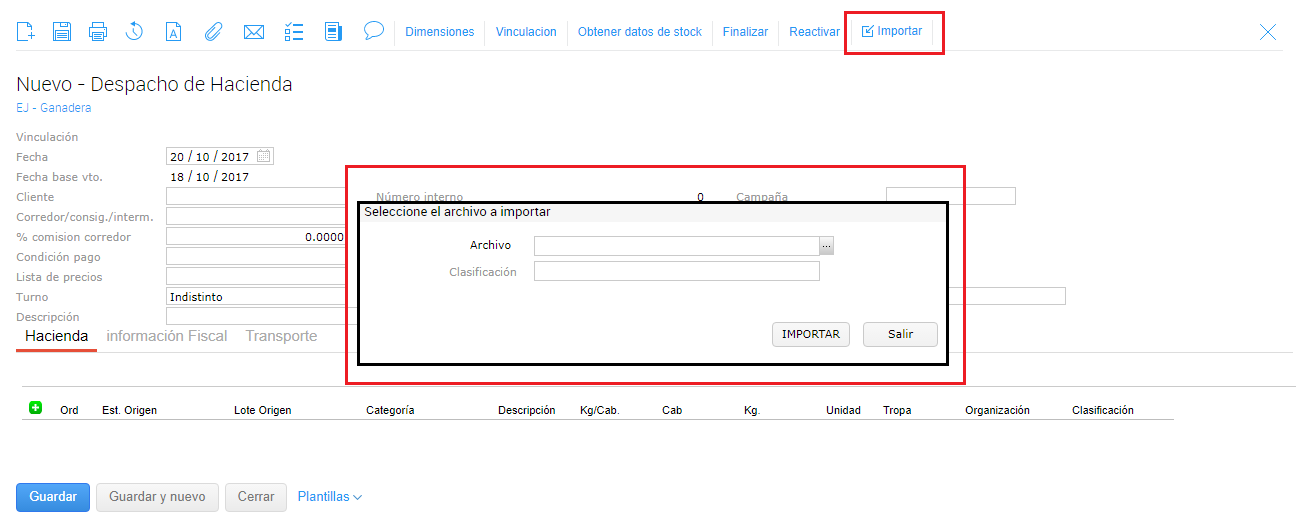
Task: Click the Corredor/consig./interm. field
Action: click(256, 216)
